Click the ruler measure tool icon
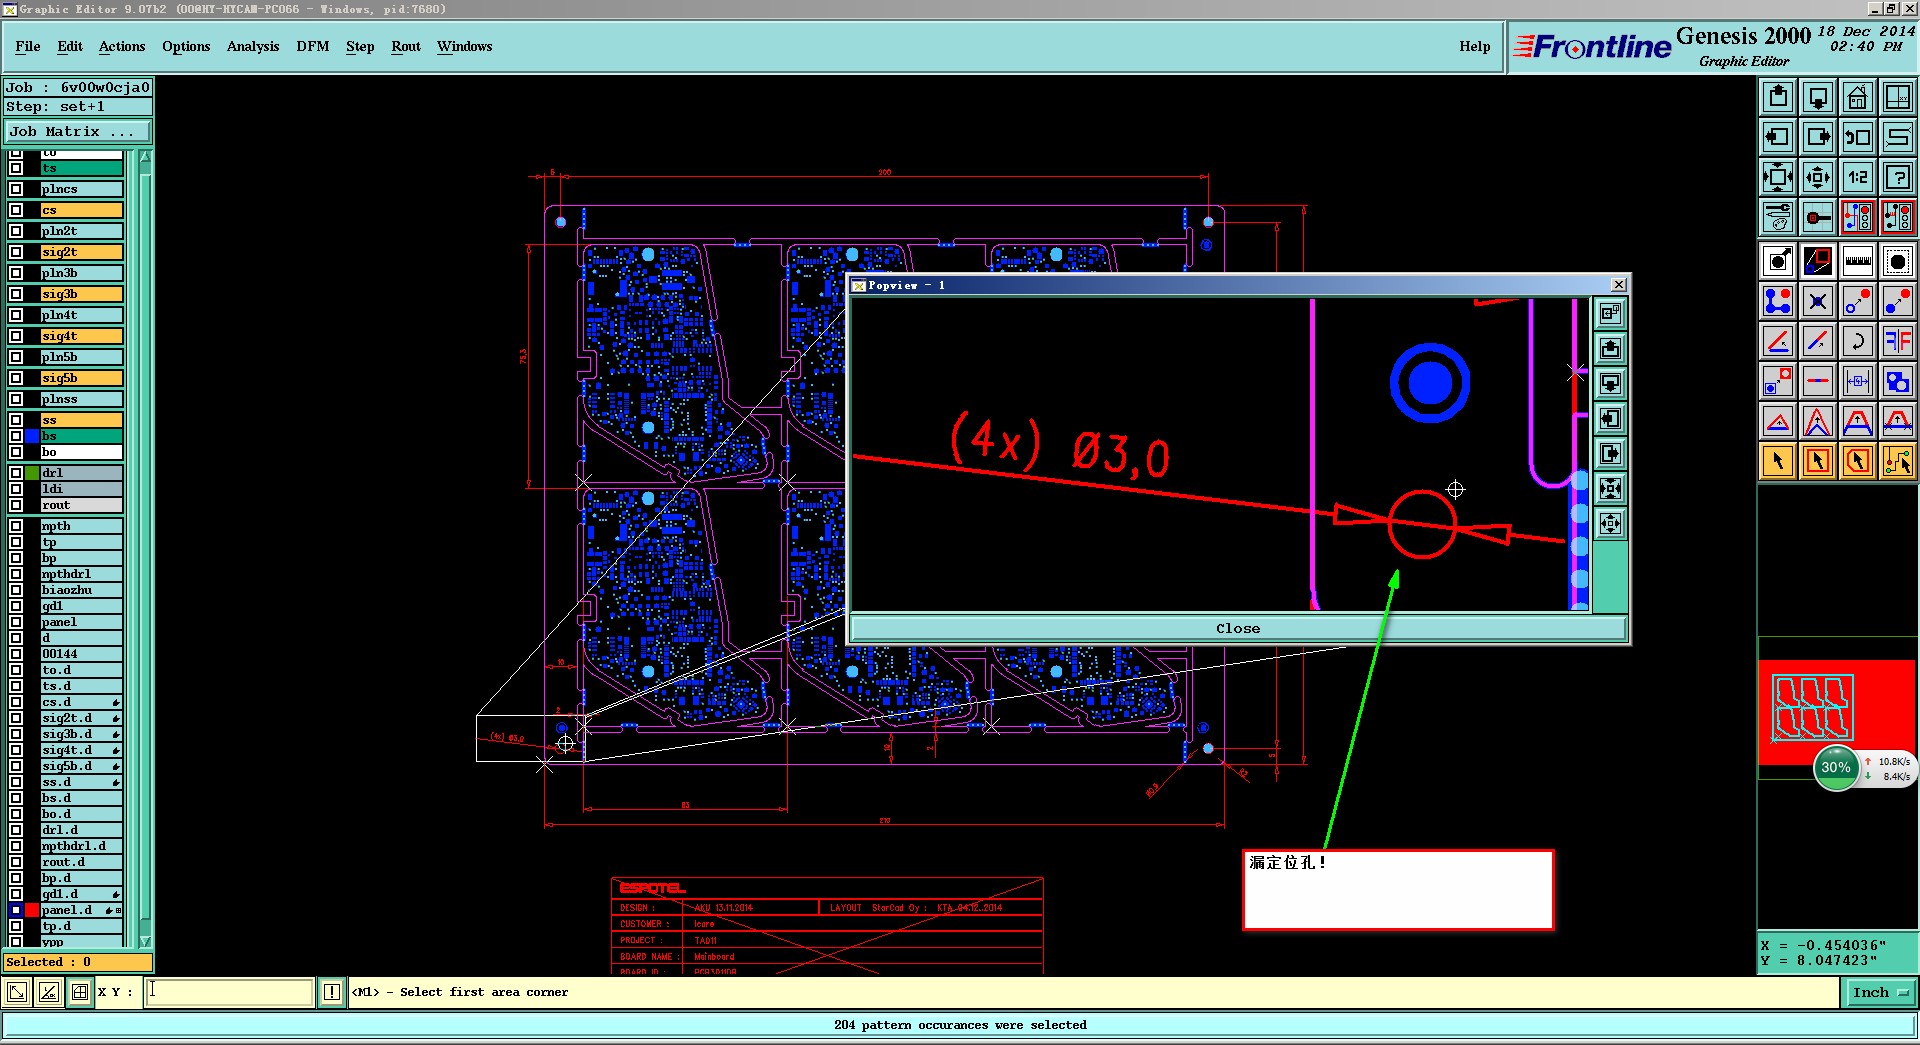The height and width of the screenshot is (1045, 1920). click(x=1858, y=261)
